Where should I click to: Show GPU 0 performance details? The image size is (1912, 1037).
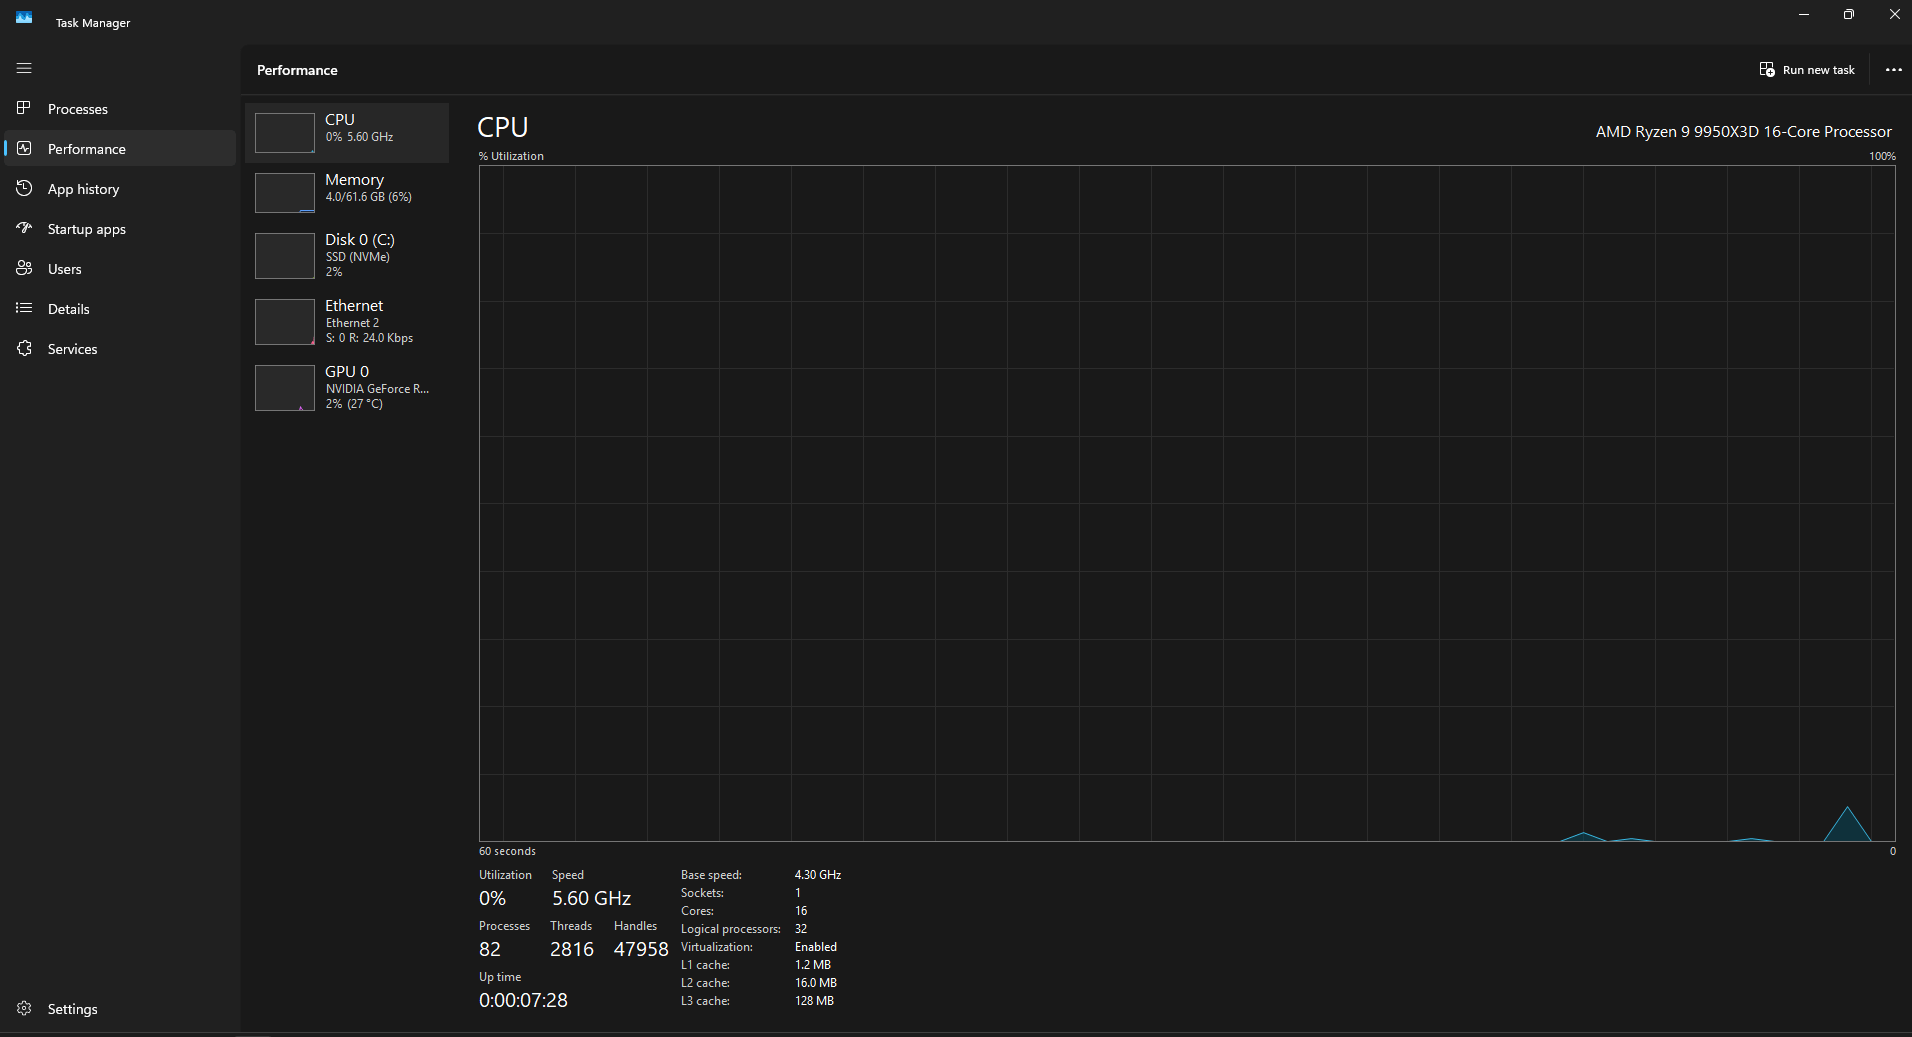point(347,387)
